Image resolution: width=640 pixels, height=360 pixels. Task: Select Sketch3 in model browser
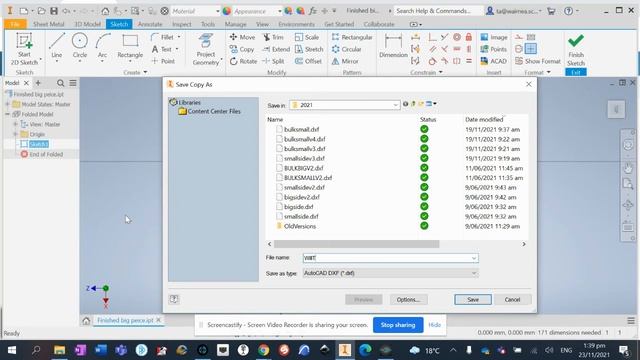tap(39, 144)
